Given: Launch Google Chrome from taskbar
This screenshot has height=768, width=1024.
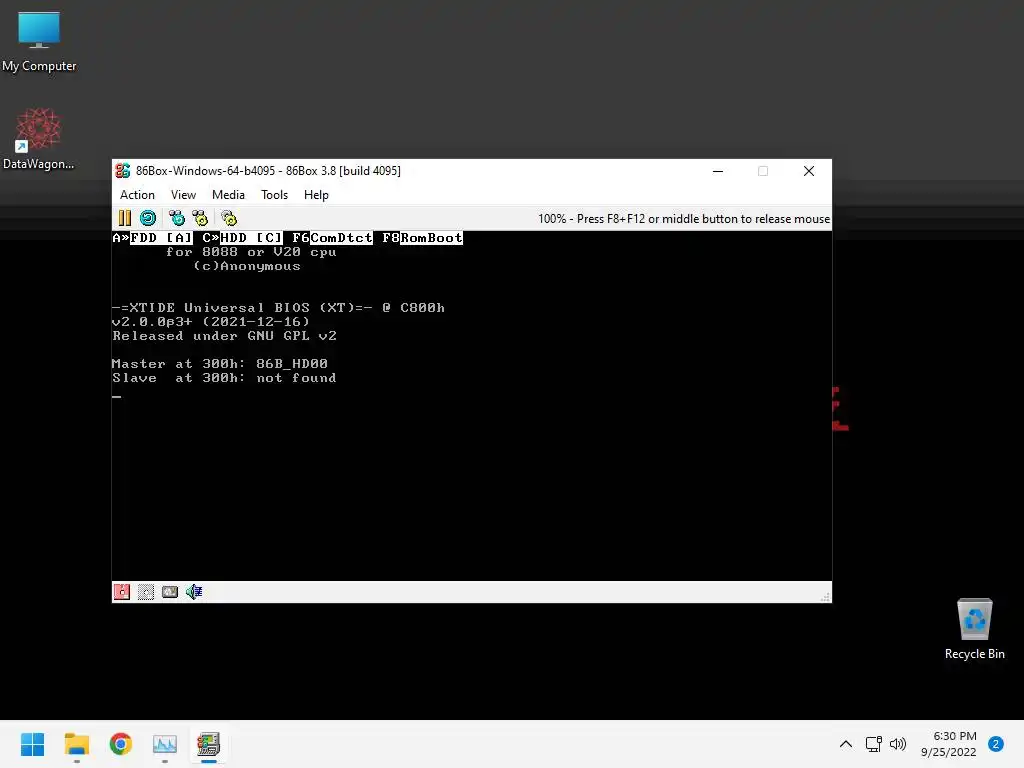Looking at the screenshot, I should click(121, 744).
